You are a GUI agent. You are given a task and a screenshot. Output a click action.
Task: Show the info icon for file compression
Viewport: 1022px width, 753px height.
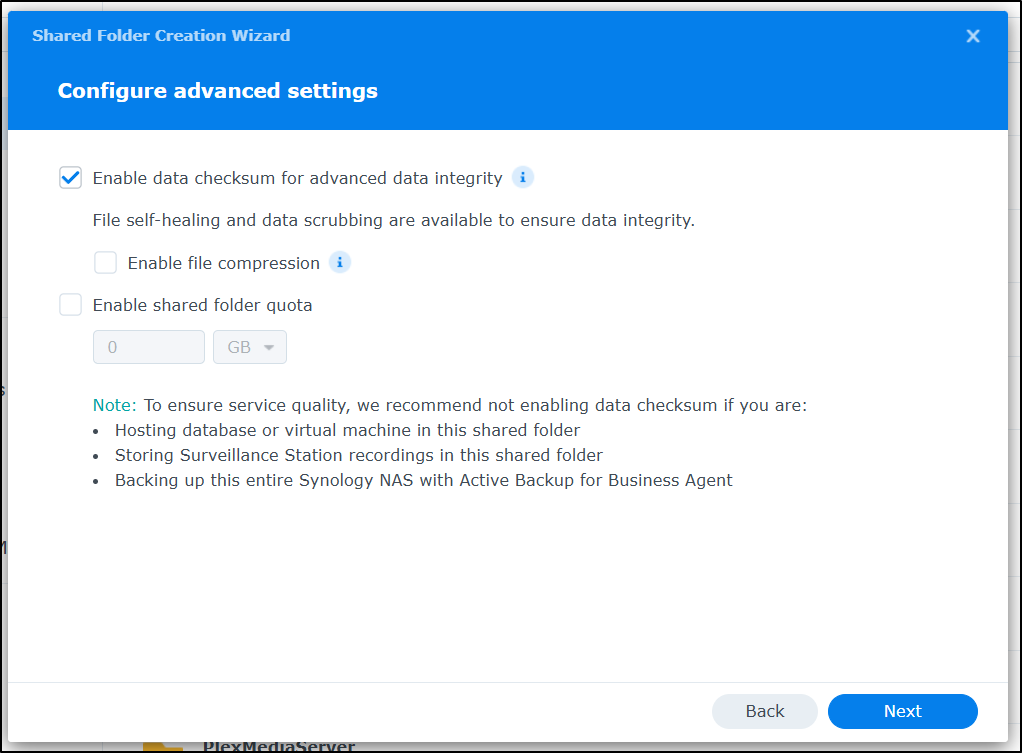click(340, 262)
